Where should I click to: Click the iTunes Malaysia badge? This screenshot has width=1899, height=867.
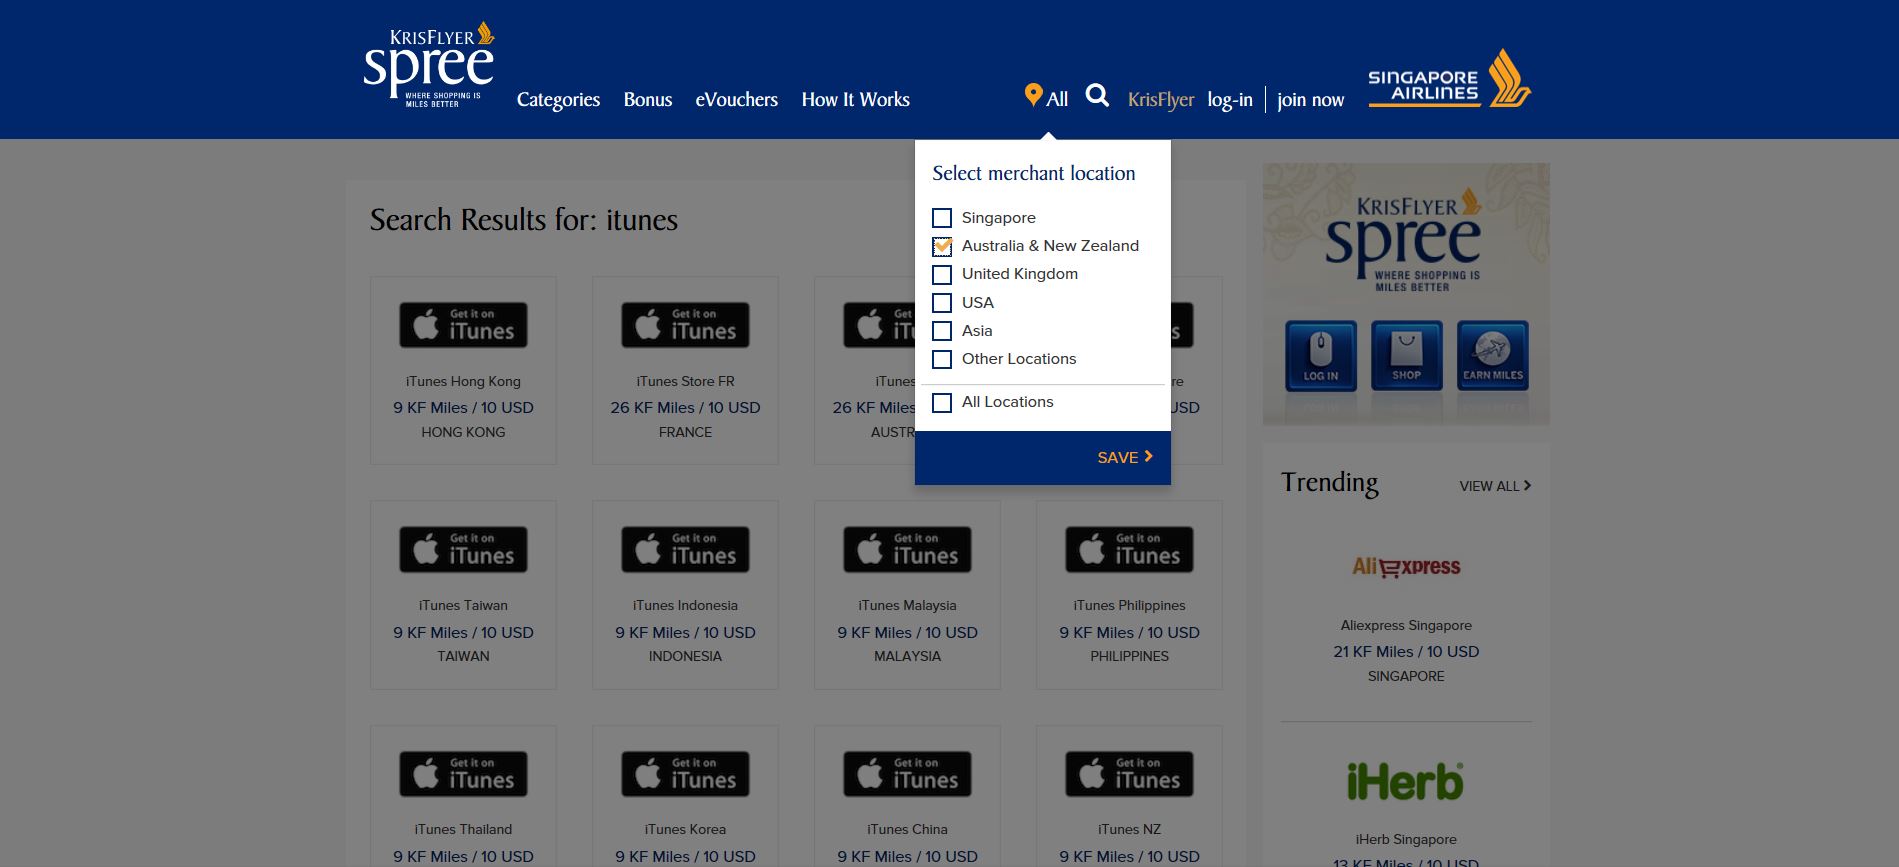pyautogui.click(x=907, y=549)
